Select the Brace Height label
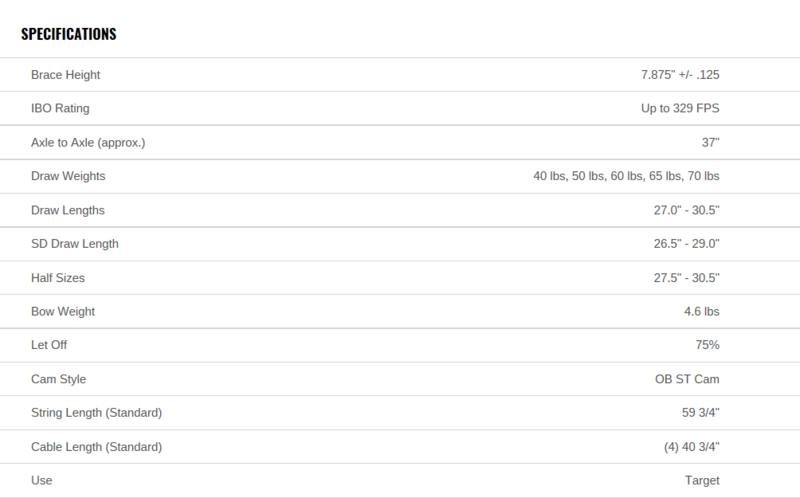800x498 pixels. [x=65, y=75]
